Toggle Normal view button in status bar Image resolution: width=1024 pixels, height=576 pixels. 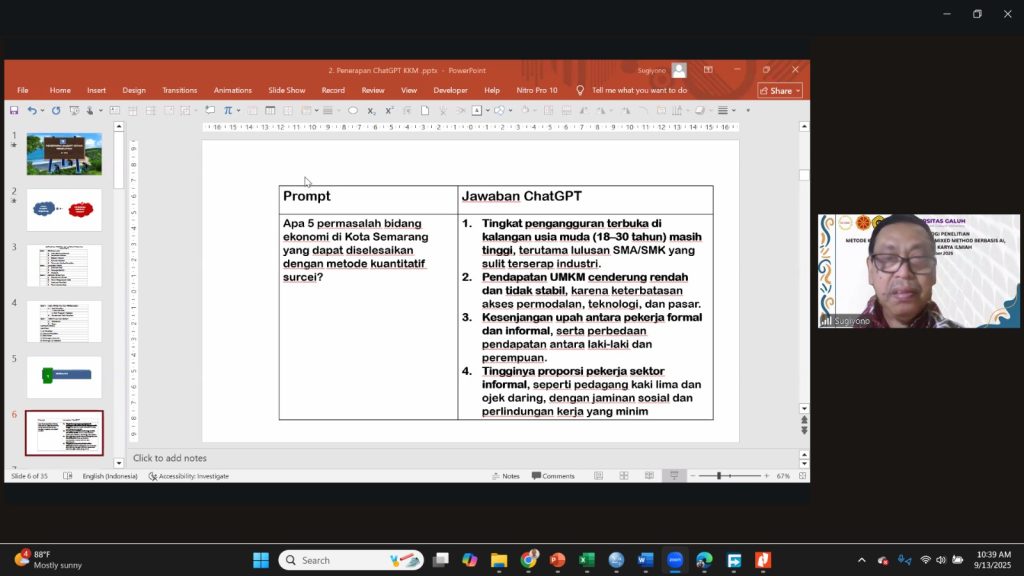(597, 476)
